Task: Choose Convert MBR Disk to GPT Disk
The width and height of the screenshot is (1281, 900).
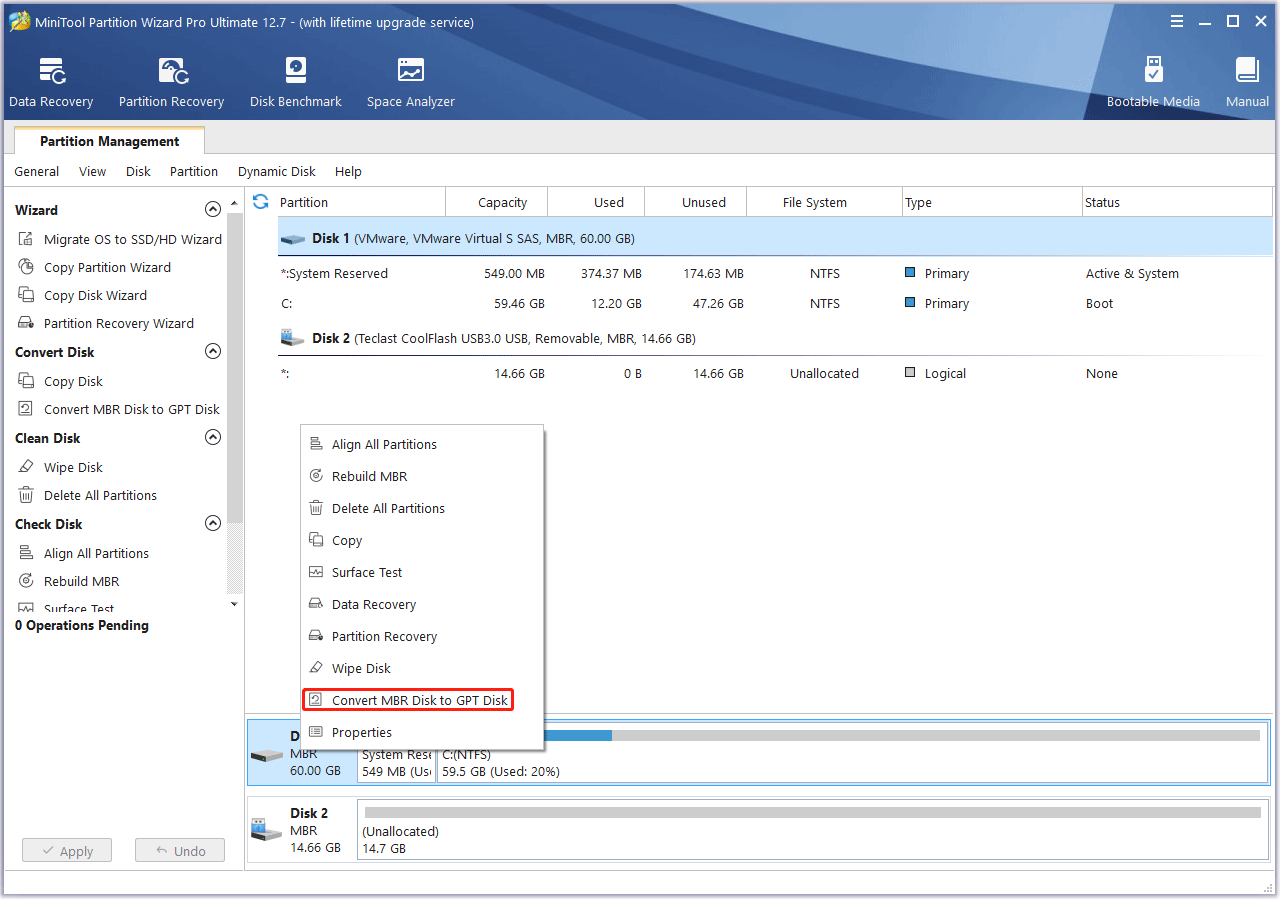Action: pyautogui.click(x=408, y=700)
